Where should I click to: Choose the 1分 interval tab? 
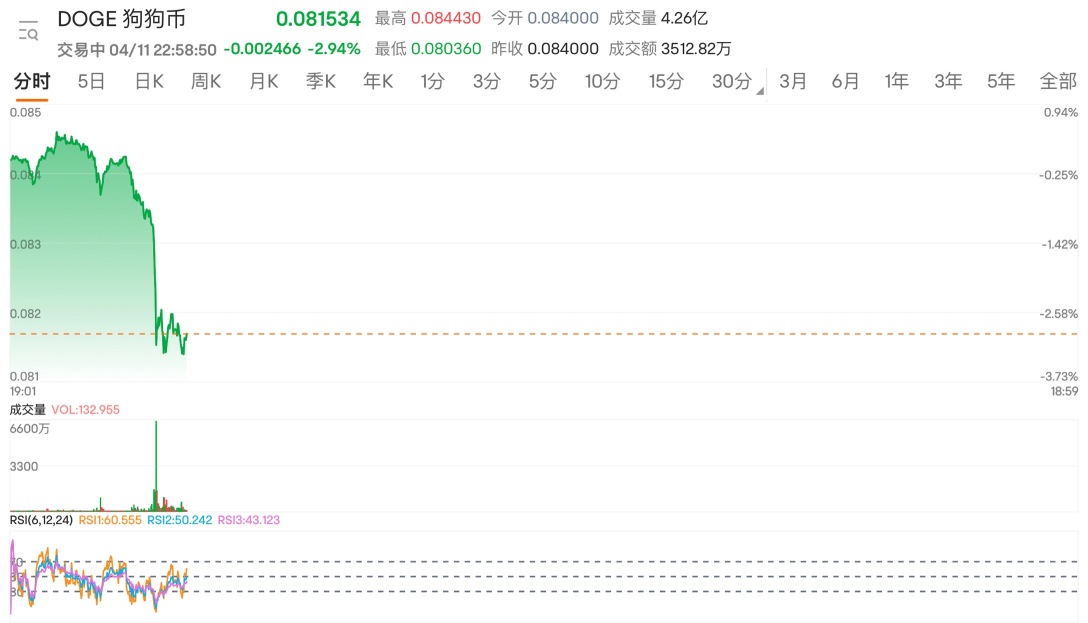pyautogui.click(x=432, y=81)
